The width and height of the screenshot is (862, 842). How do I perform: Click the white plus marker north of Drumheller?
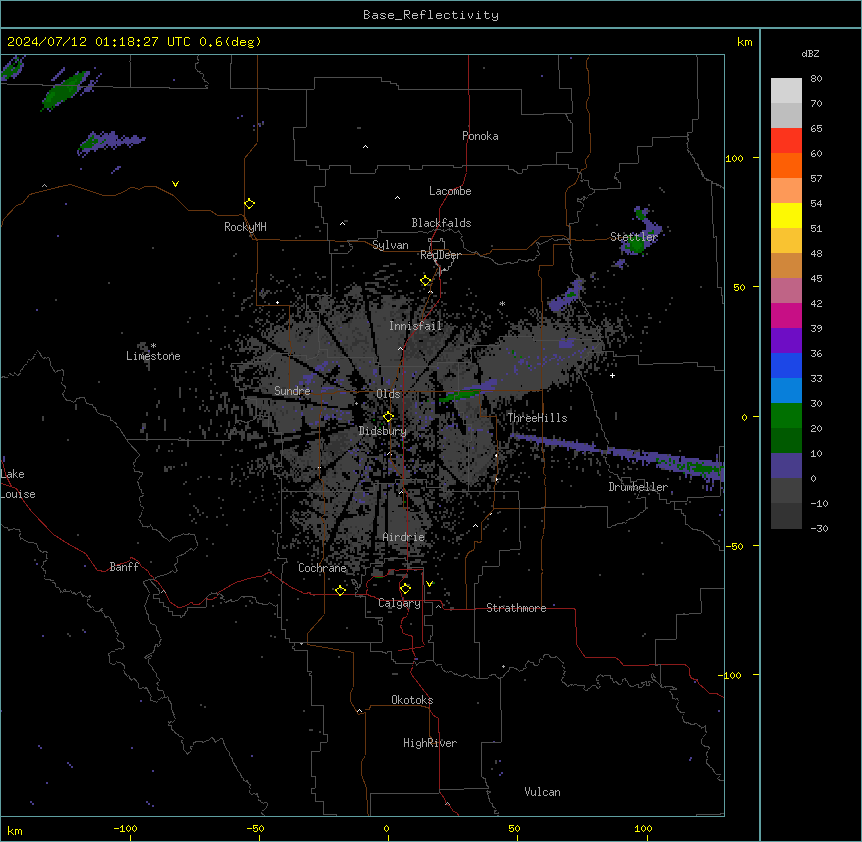(x=612, y=375)
